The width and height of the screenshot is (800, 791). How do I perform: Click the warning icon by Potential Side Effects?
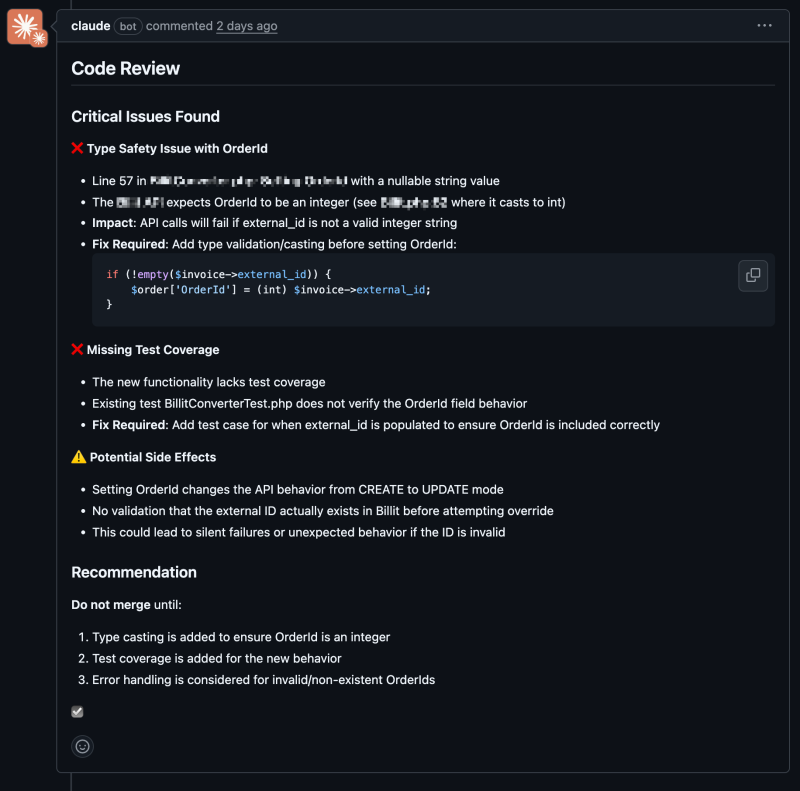[x=78, y=457]
